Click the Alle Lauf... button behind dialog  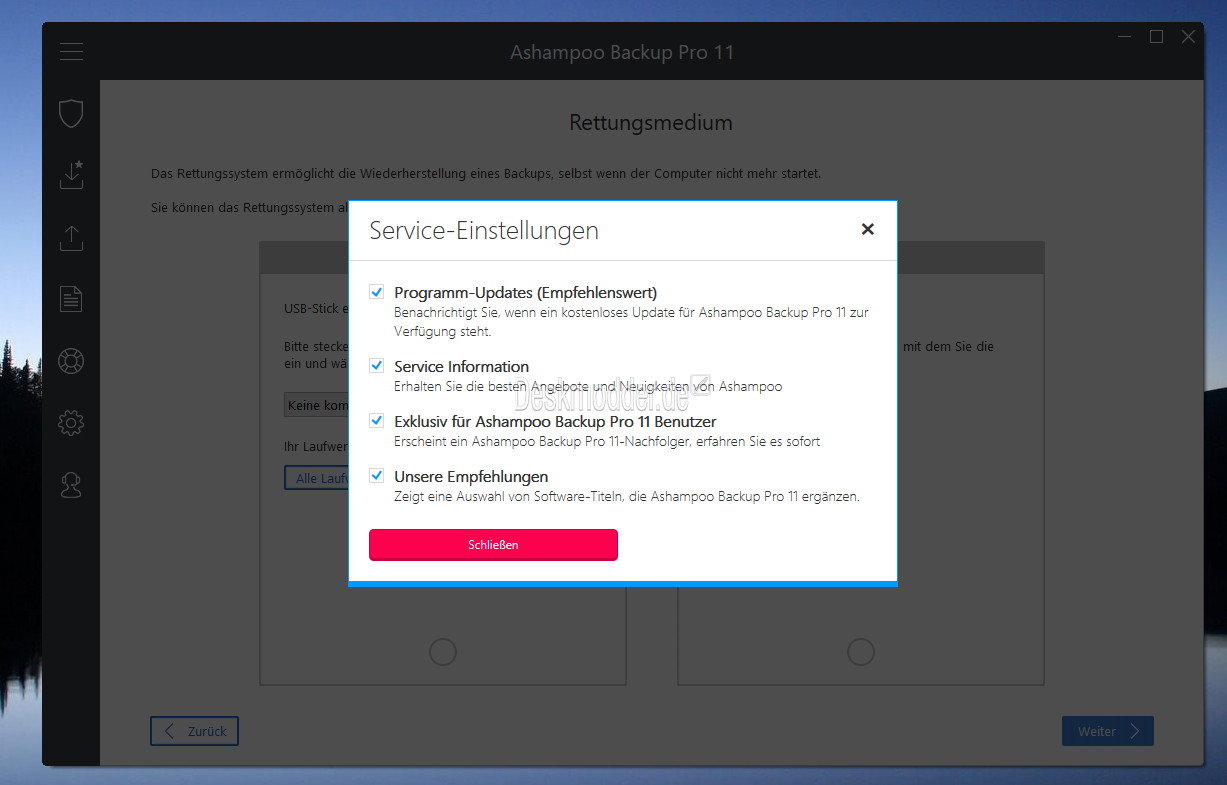click(x=316, y=478)
